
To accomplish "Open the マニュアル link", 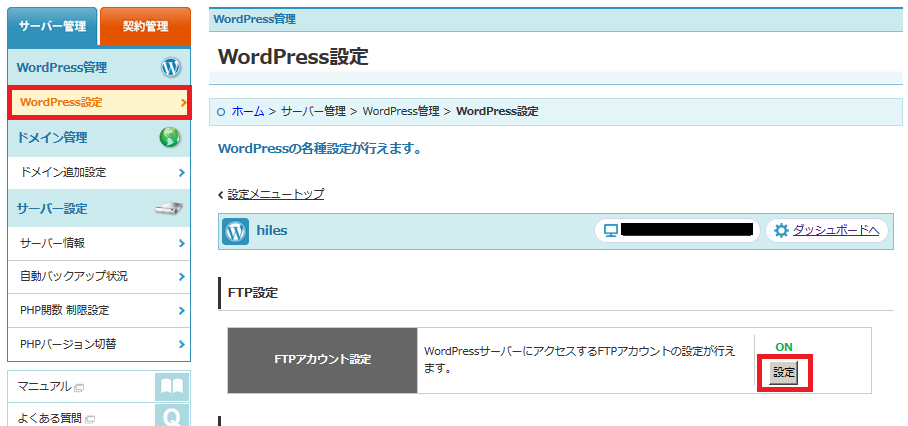I will pos(44,386).
